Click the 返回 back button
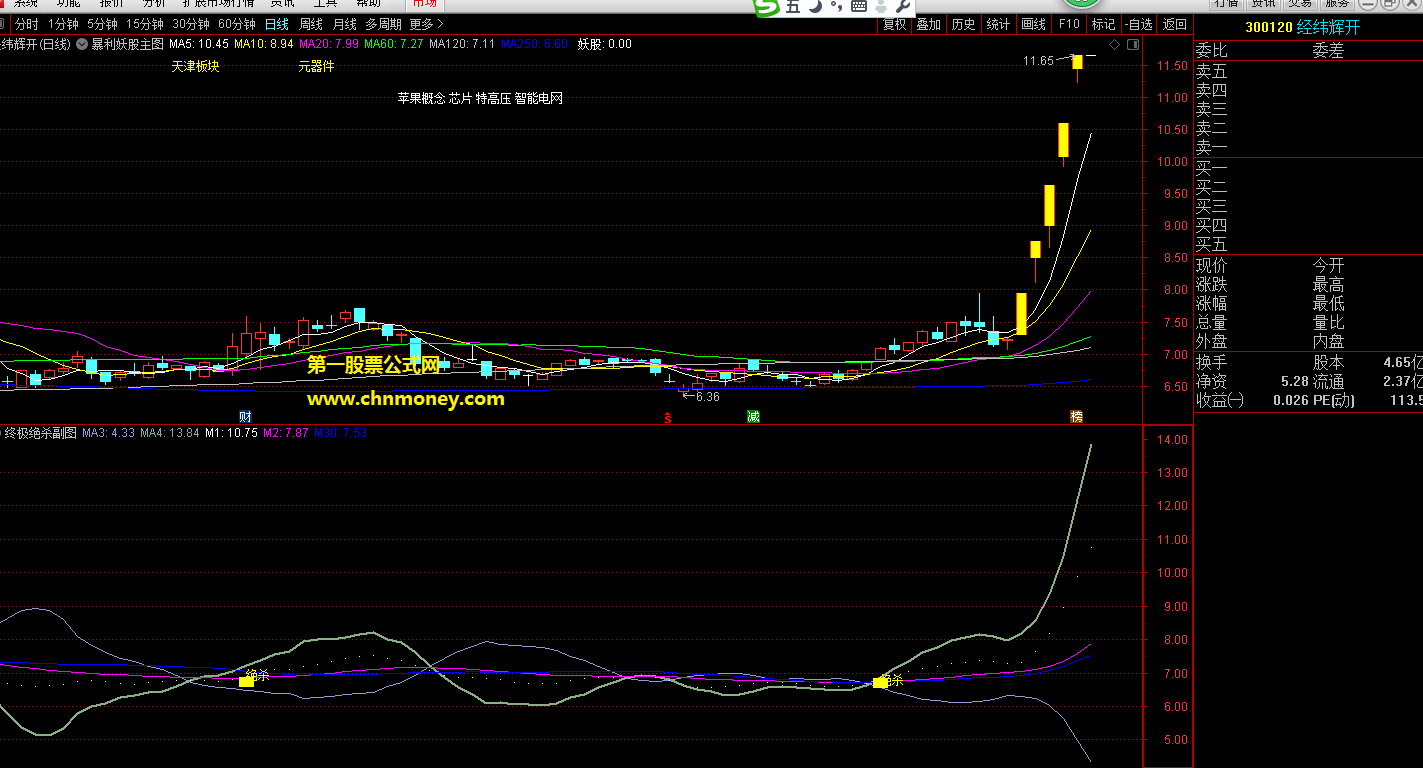This screenshot has width=1423, height=768. tap(1175, 24)
